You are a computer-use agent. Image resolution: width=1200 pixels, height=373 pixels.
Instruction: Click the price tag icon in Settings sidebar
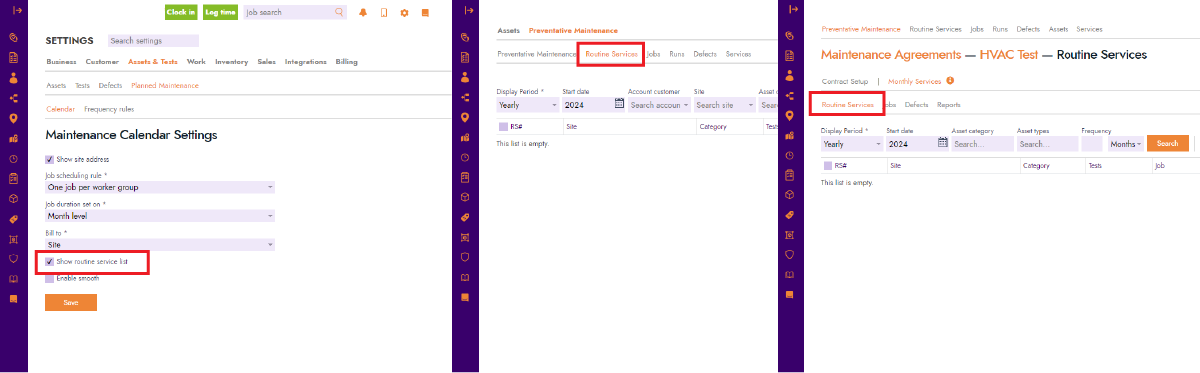pos(14,218)
